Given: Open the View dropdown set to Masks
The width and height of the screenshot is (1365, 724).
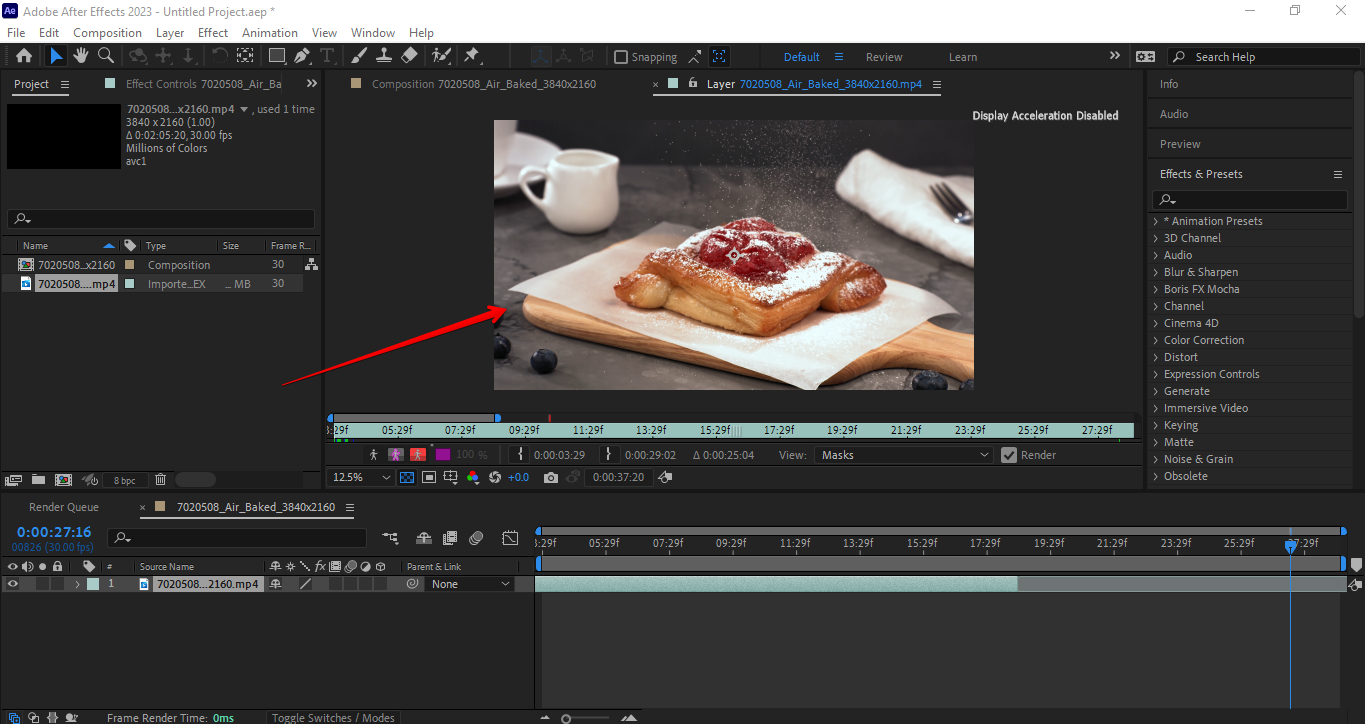Looking at the screenshot, I should (900, 455).
